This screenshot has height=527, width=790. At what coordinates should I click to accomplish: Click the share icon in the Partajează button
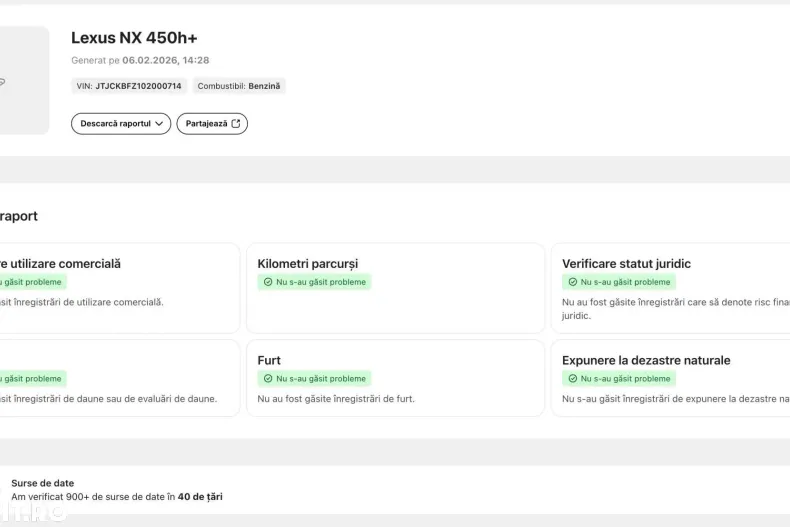(x=236, y=124)
